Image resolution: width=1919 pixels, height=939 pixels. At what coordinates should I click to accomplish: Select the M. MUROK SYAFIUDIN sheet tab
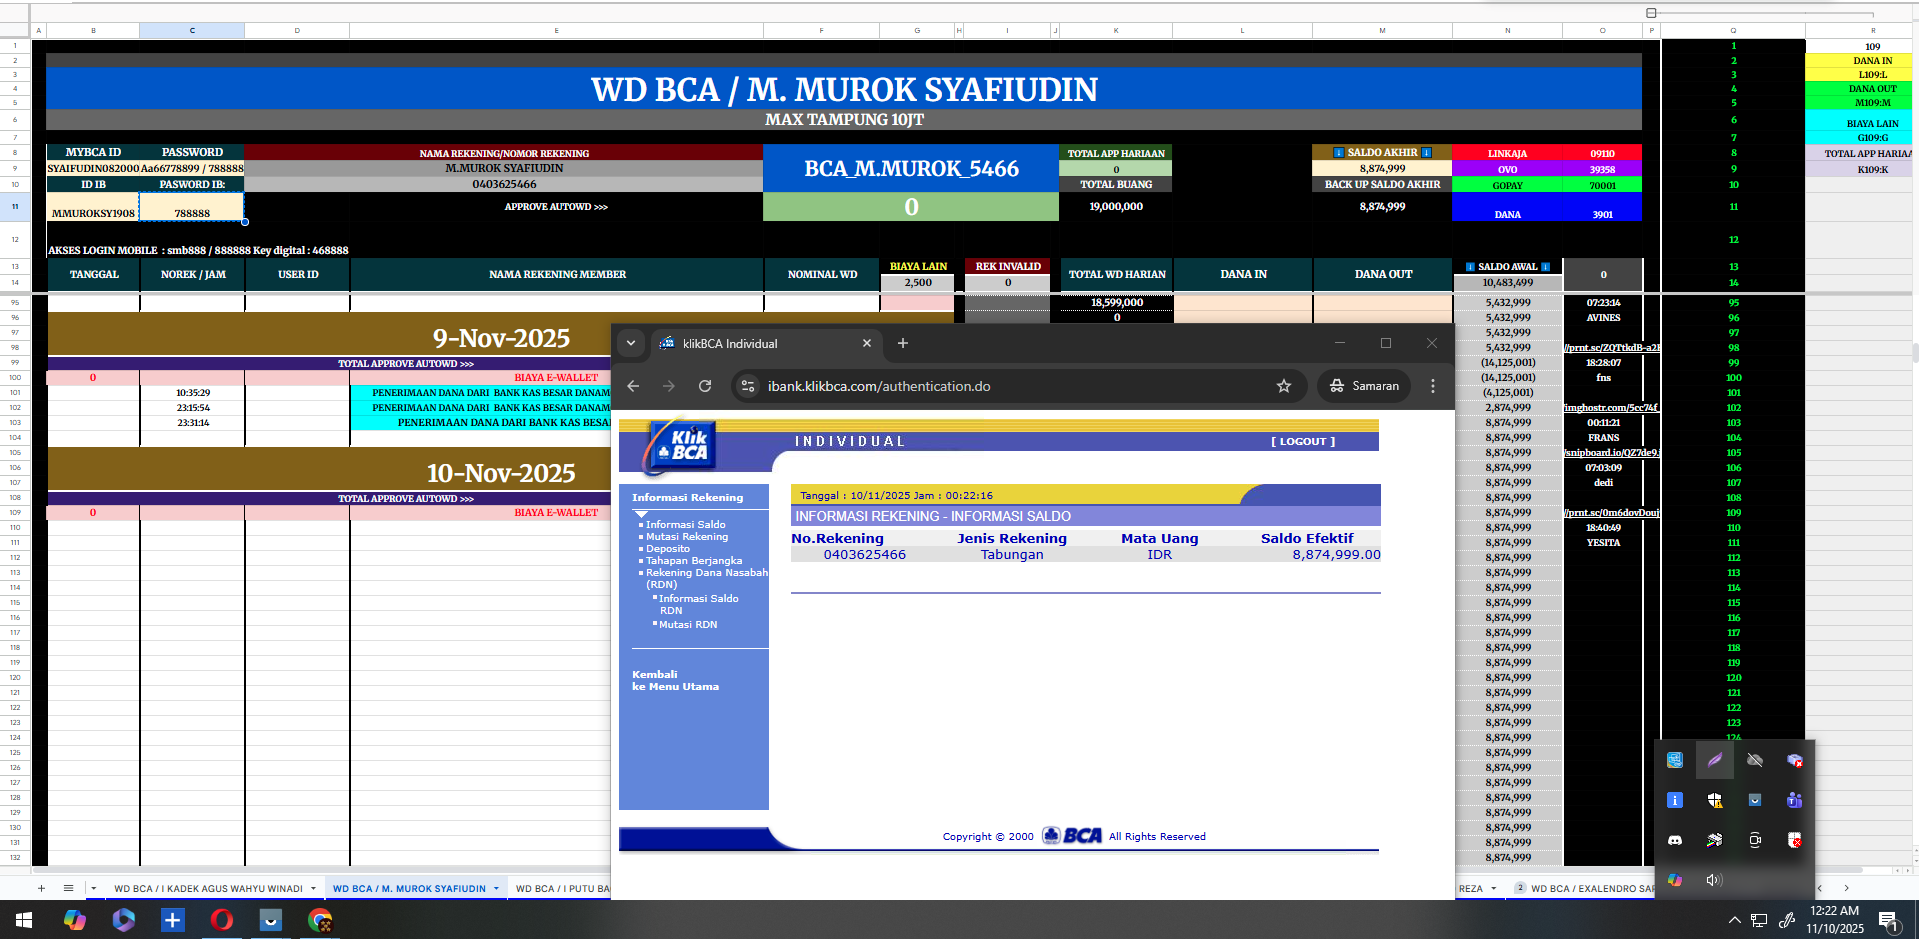point(409,888)
